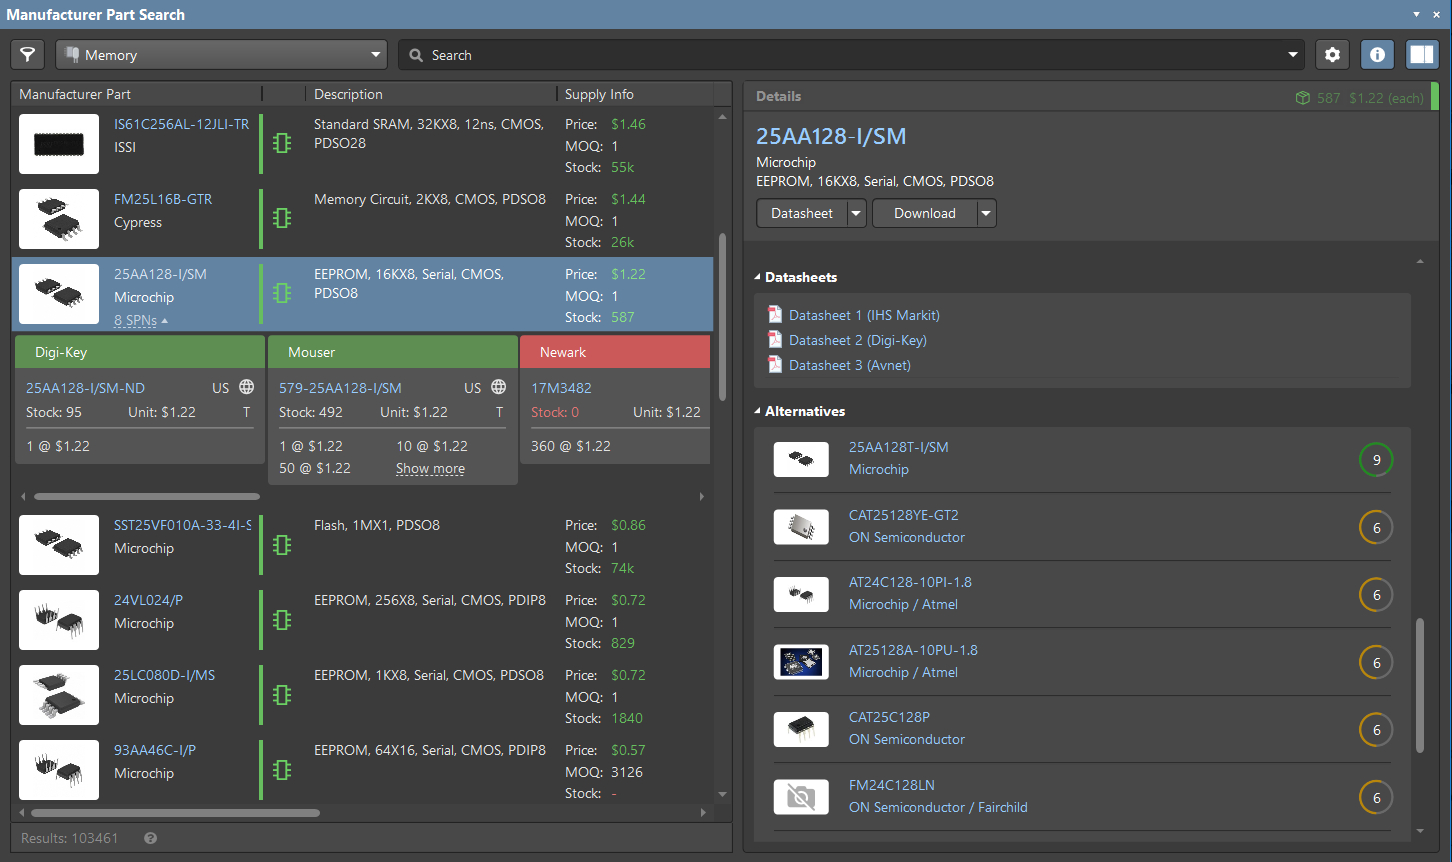Click component icon for 25AA128-I/SM row
The width and height of the screenshot is (1452, 862).
[282, 293]
